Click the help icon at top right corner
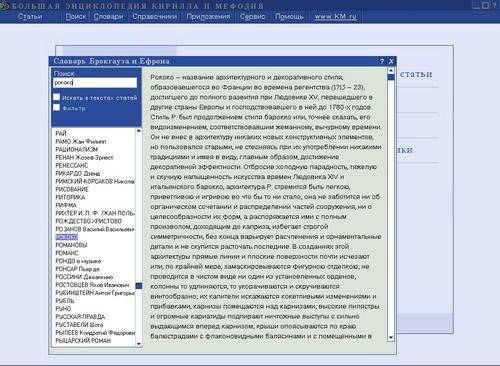 click(x=495, y=5)
